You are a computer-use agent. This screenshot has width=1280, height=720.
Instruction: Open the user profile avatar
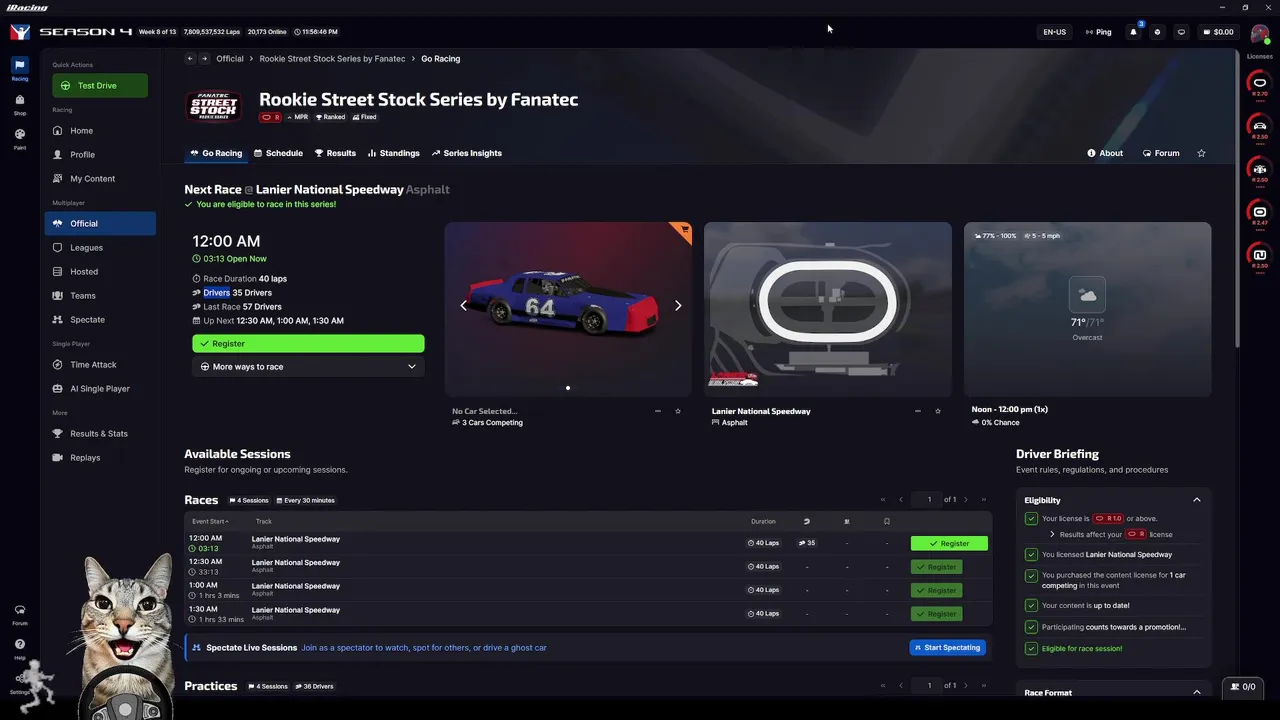(1259, 33)
